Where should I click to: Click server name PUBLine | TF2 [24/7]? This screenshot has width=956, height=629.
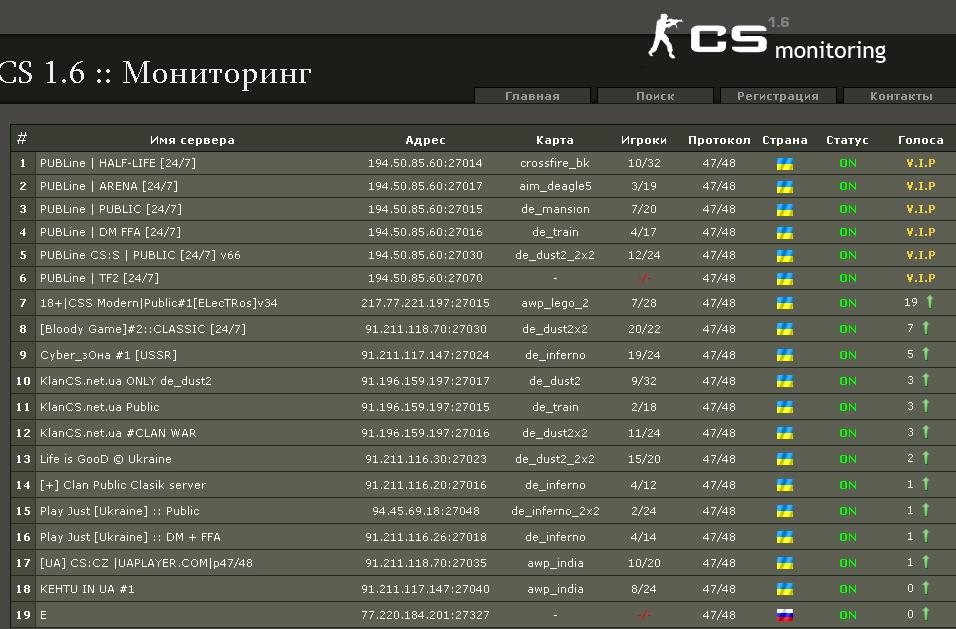99,278
